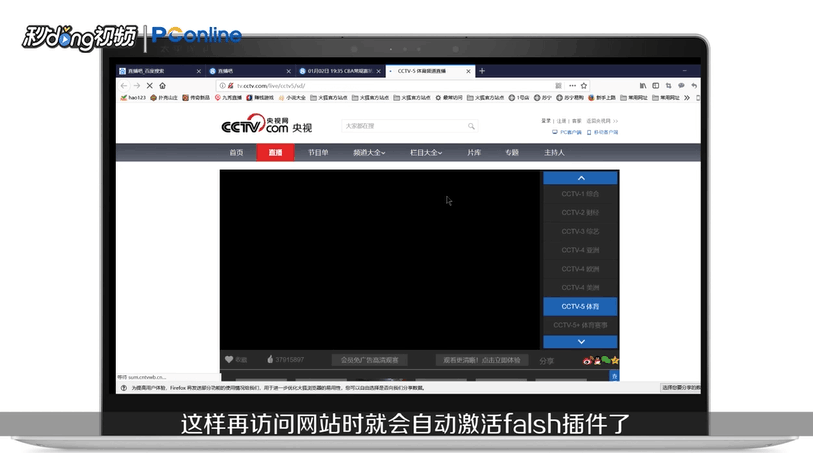
Task: Select CCTV-4 美洲 channel
Action: tap(580, 287)
